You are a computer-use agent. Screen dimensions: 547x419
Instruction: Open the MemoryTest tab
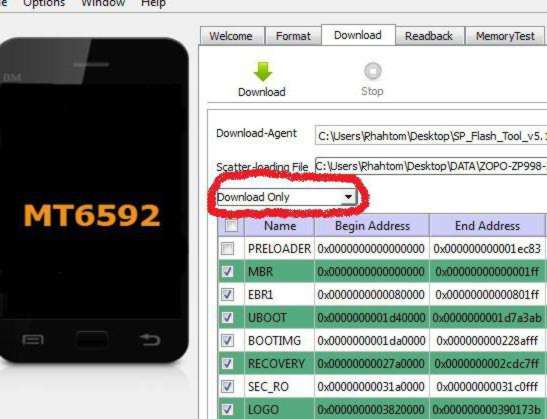505,36
